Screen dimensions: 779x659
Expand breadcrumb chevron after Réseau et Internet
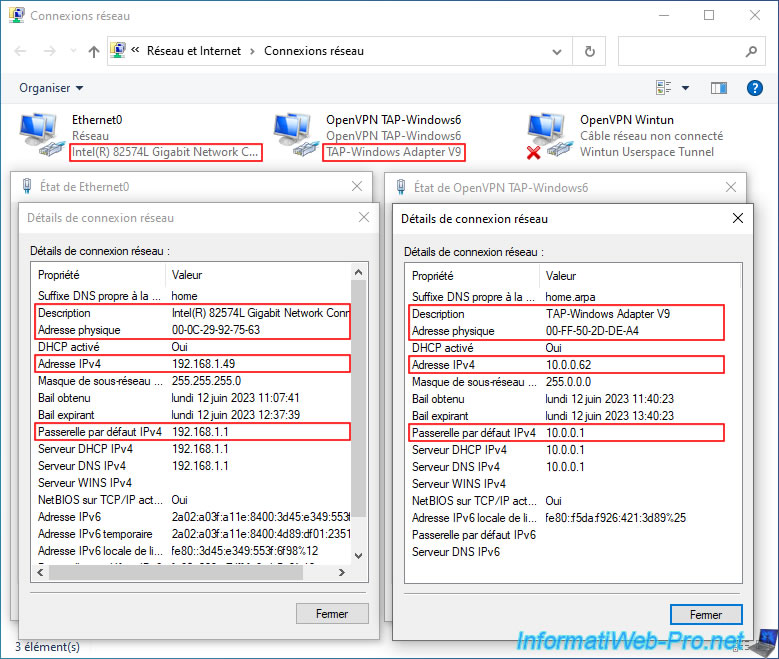pos(252,51)
